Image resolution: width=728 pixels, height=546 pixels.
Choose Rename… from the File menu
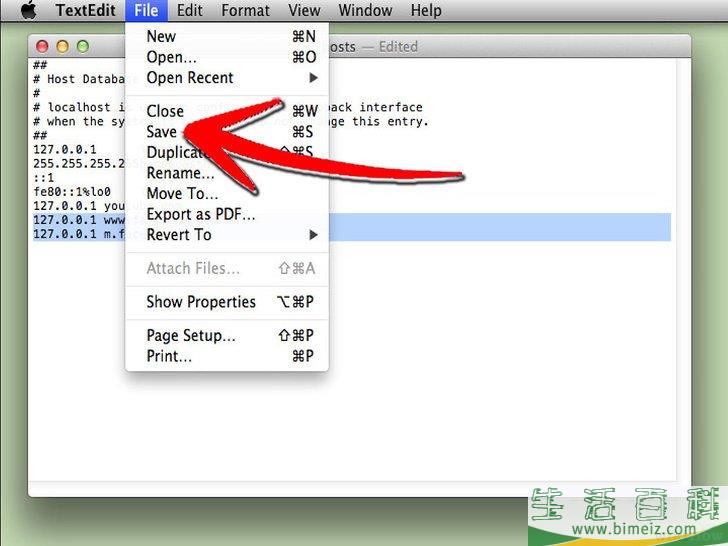click(x=227, y=173)
